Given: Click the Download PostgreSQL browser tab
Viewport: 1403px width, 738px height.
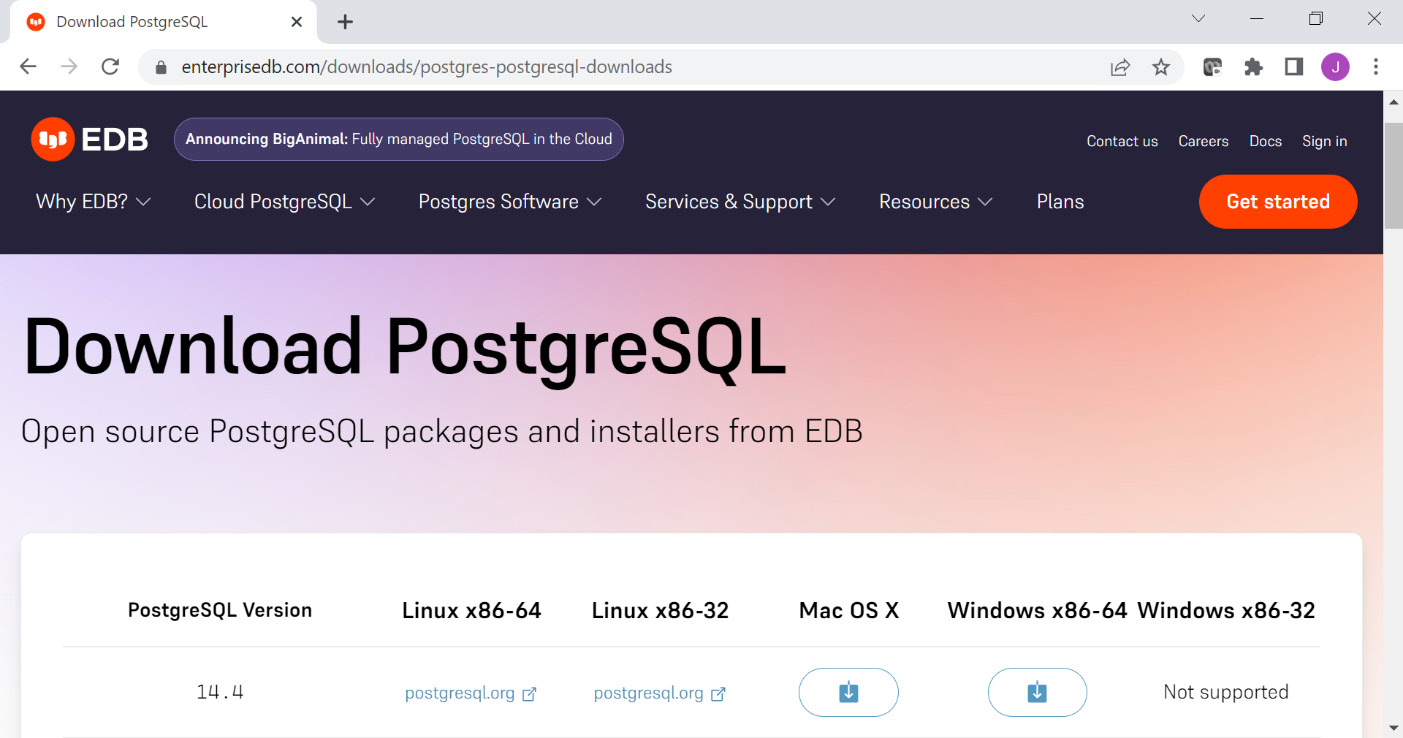Looking at the screenshot, I should [165, 22].
